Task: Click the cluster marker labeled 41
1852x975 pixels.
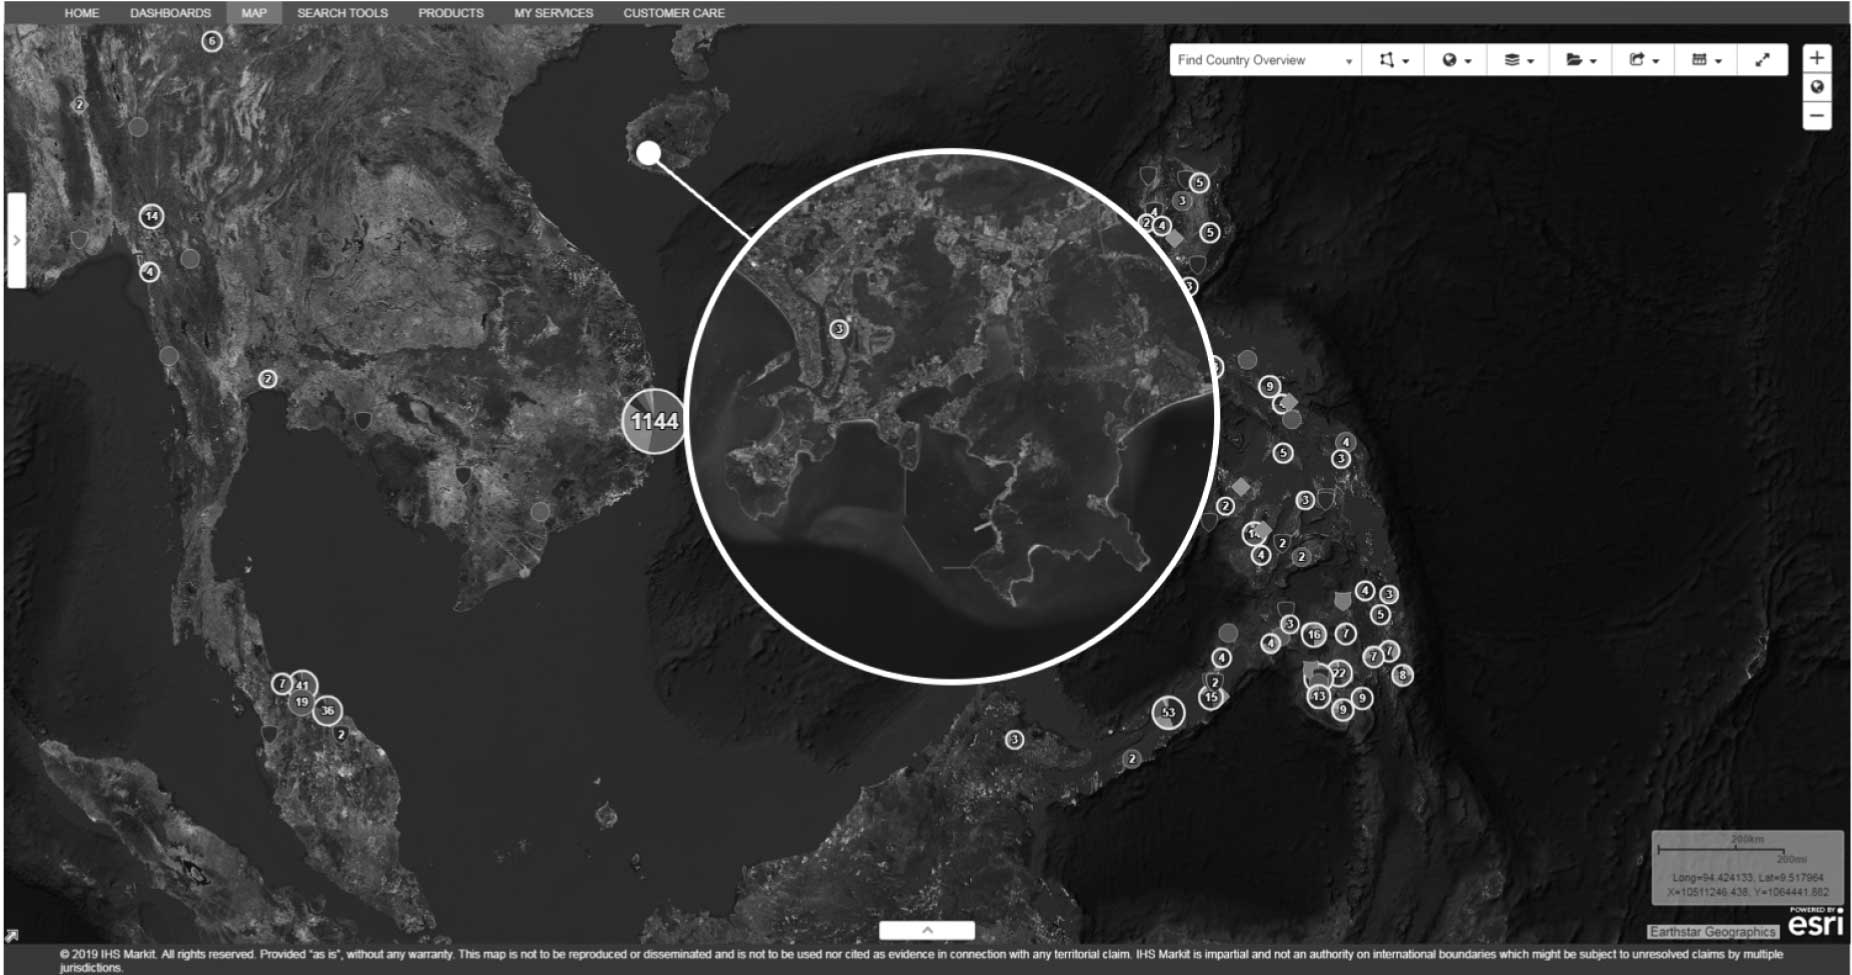Action: [x=303, y=685]
